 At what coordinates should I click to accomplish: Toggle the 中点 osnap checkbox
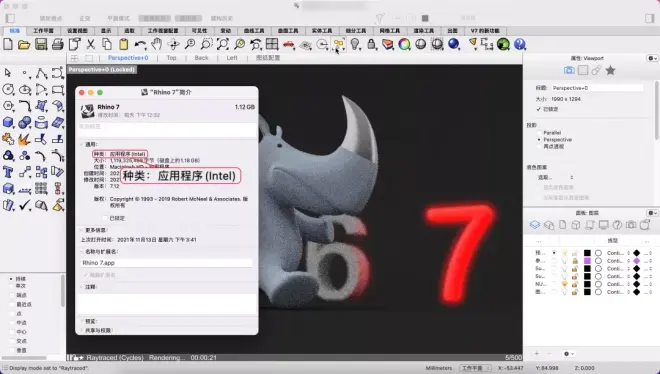[12, 323]
